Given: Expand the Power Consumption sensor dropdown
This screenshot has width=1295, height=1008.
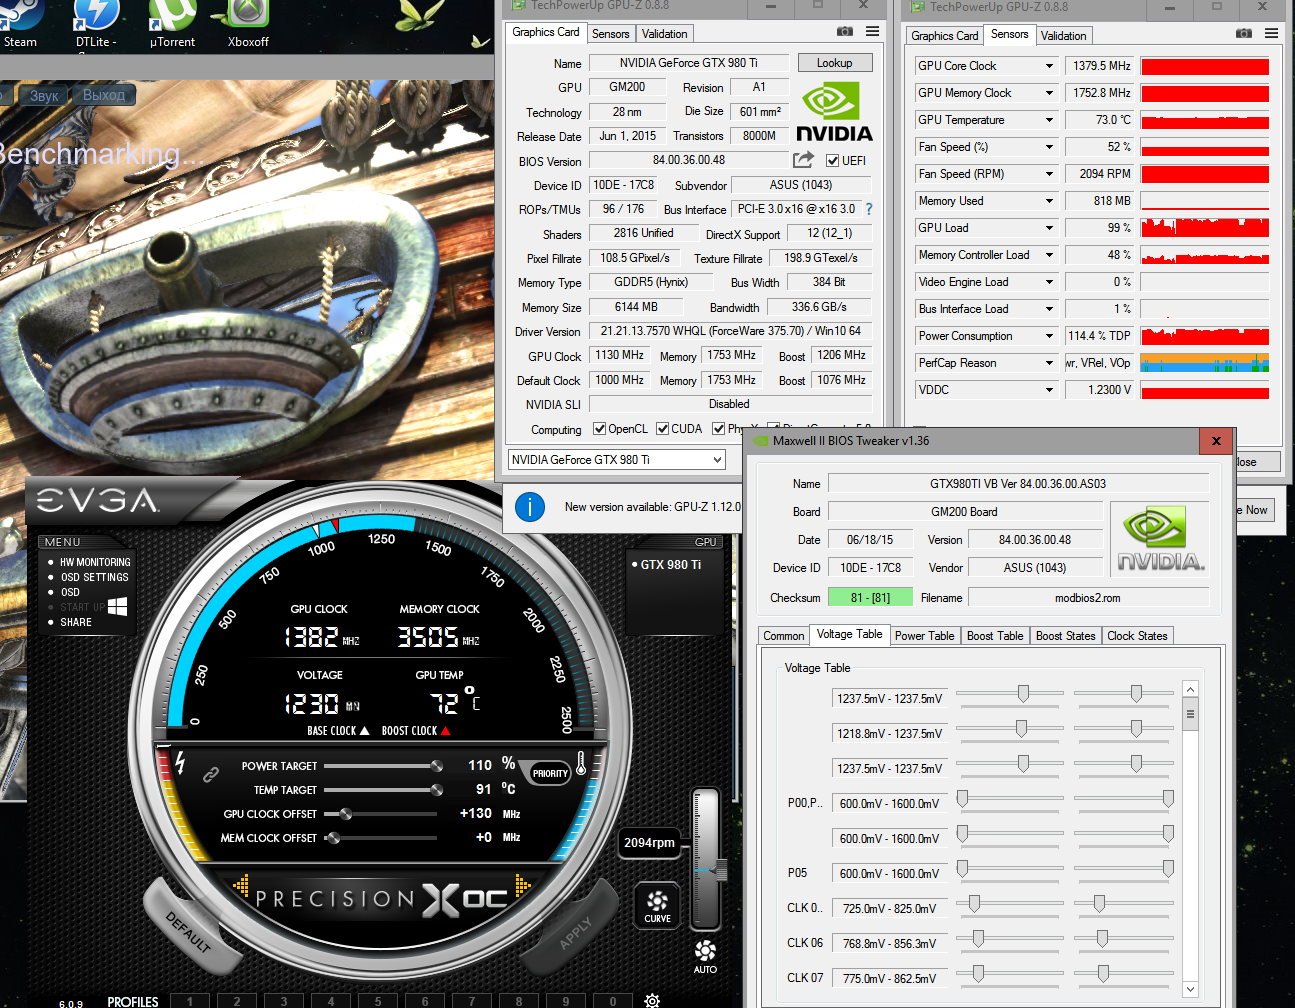Looking at the screenshot, I should coord(1050,336).
